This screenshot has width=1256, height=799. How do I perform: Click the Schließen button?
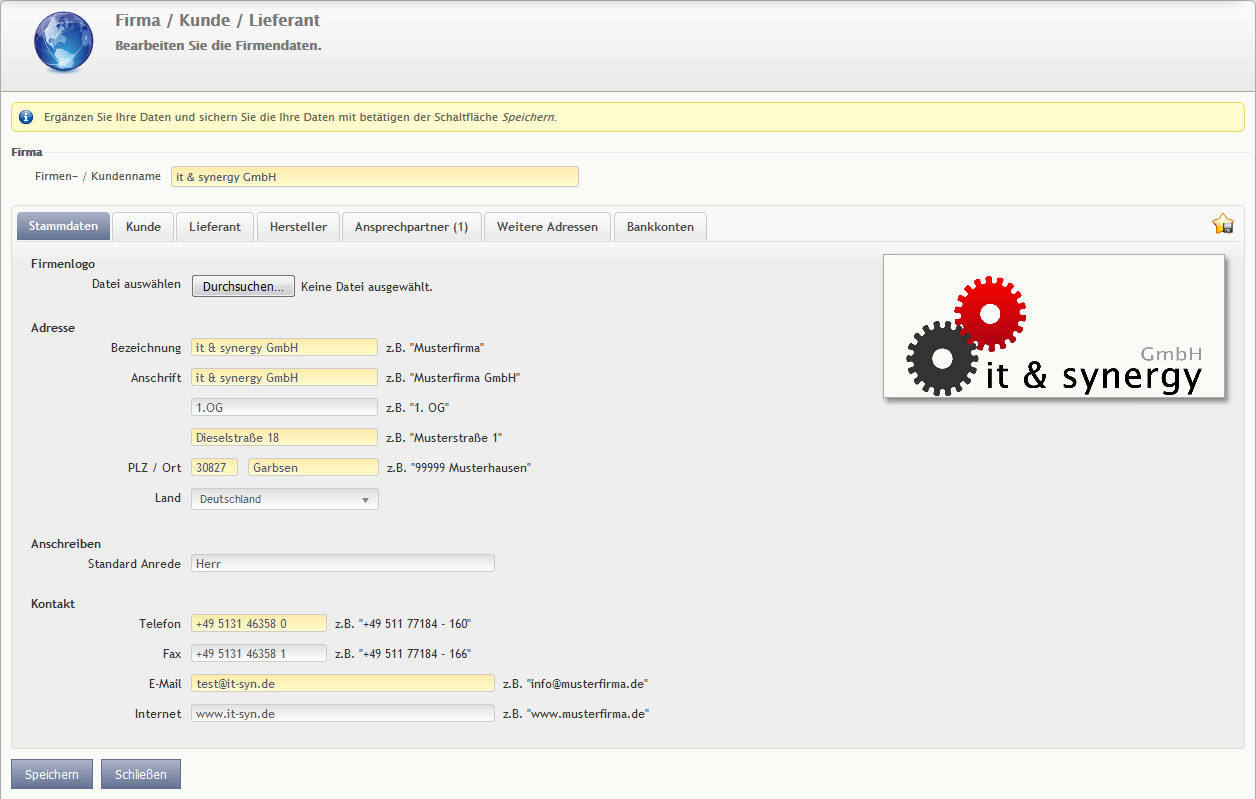(141, 774)
